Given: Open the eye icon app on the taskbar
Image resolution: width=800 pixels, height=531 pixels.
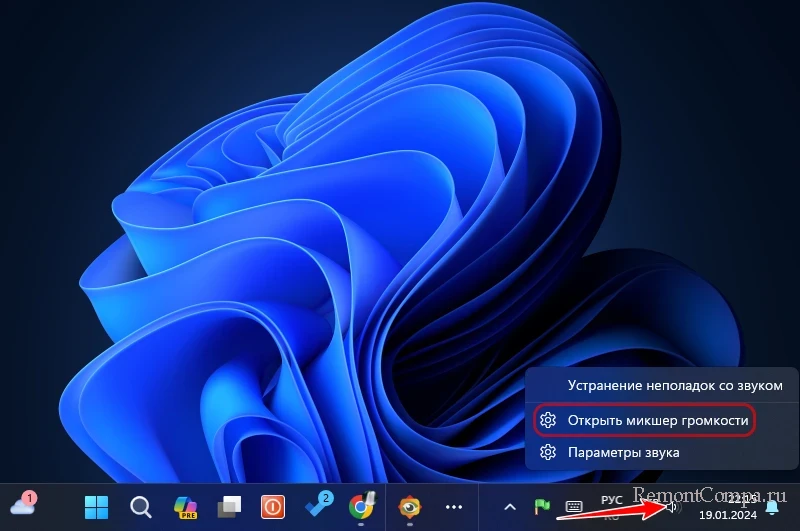Looking at the screenshot, I should tap(410, 507).
